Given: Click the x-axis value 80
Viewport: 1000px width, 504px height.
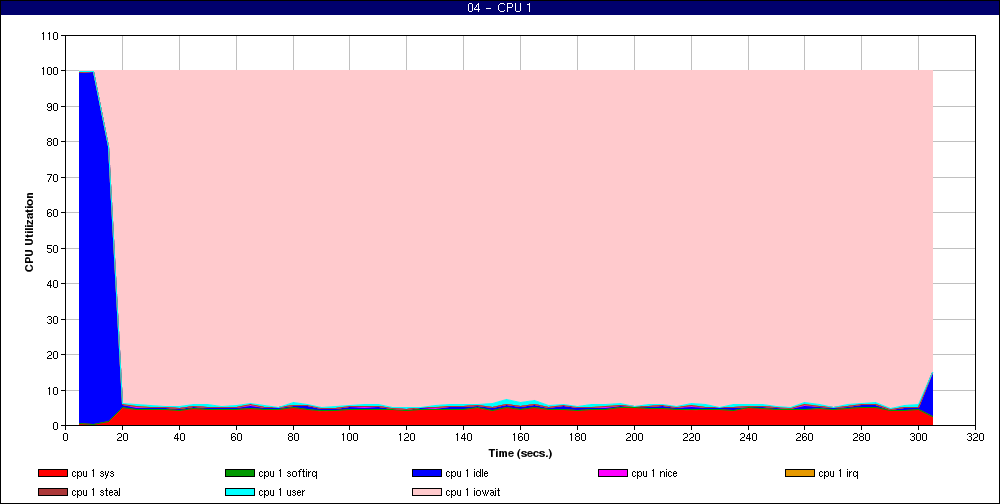Looking at the screenshot, I should tap(293, 437).
